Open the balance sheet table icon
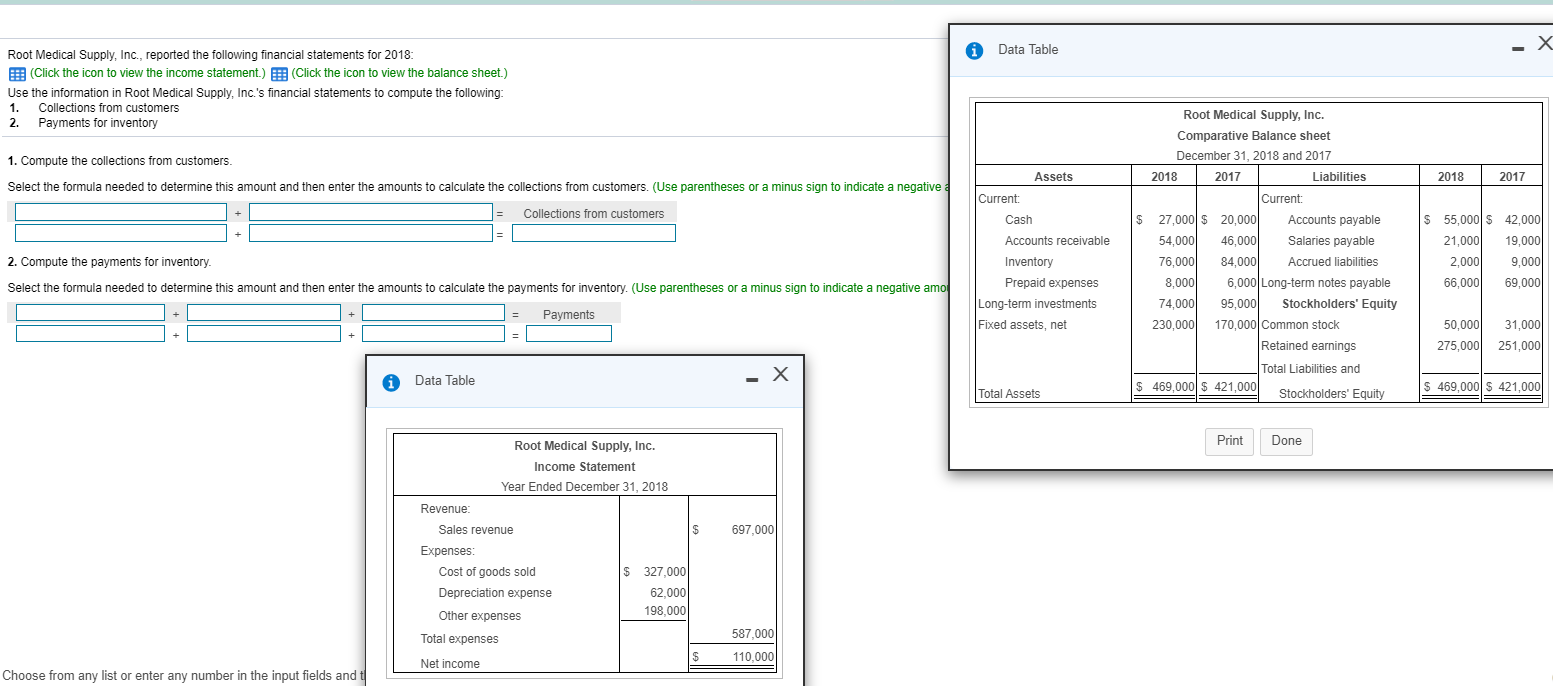The width and height of the screenshot is (1553, 686). click(x=280, y=73)
